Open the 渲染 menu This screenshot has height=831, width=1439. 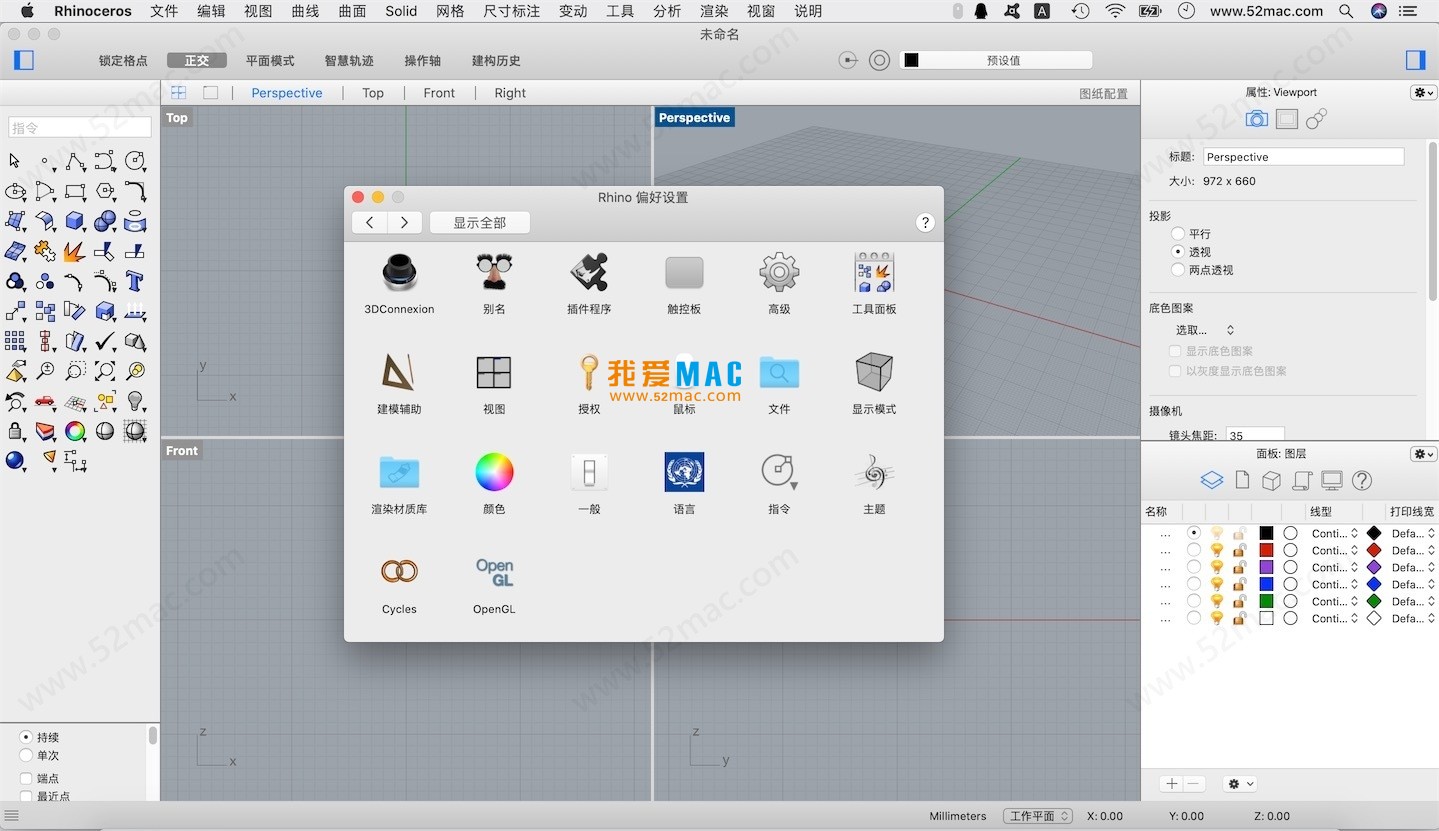pos(714,11)
